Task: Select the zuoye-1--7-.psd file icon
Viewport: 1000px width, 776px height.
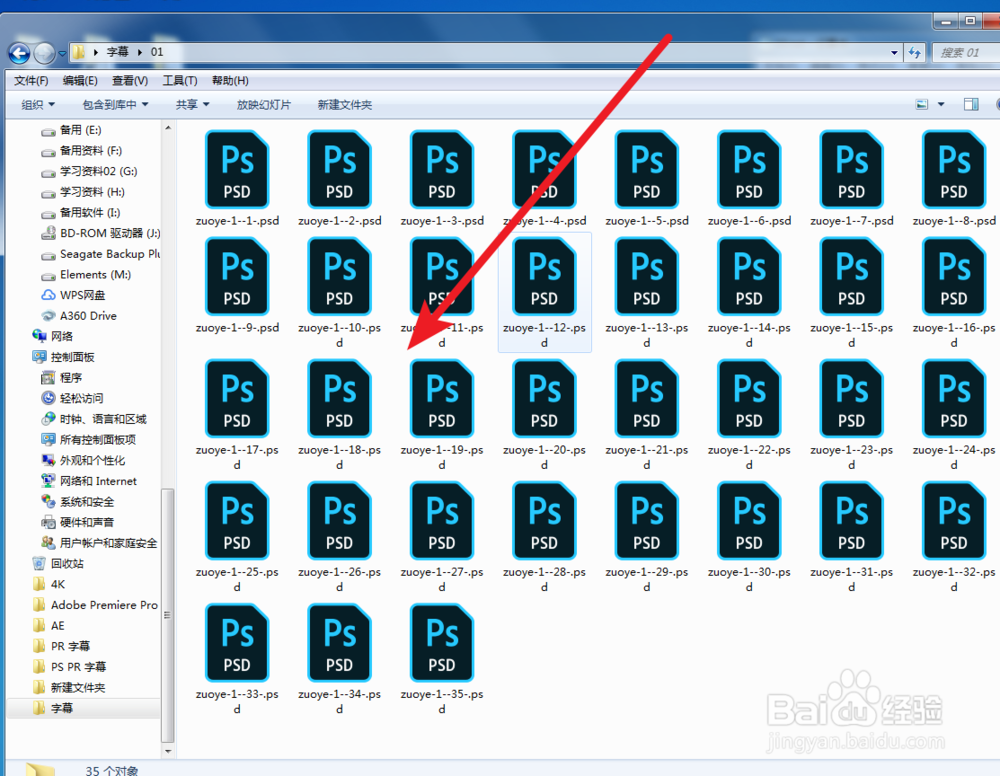Action: pos(851,170)
